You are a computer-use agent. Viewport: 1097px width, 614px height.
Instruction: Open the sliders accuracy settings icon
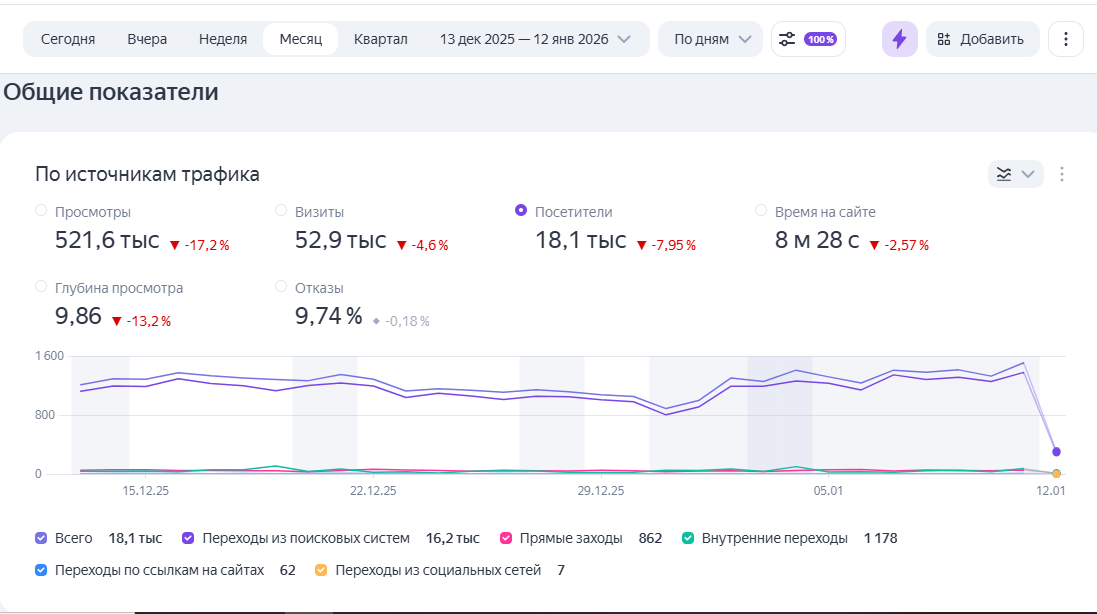point(787,39)
